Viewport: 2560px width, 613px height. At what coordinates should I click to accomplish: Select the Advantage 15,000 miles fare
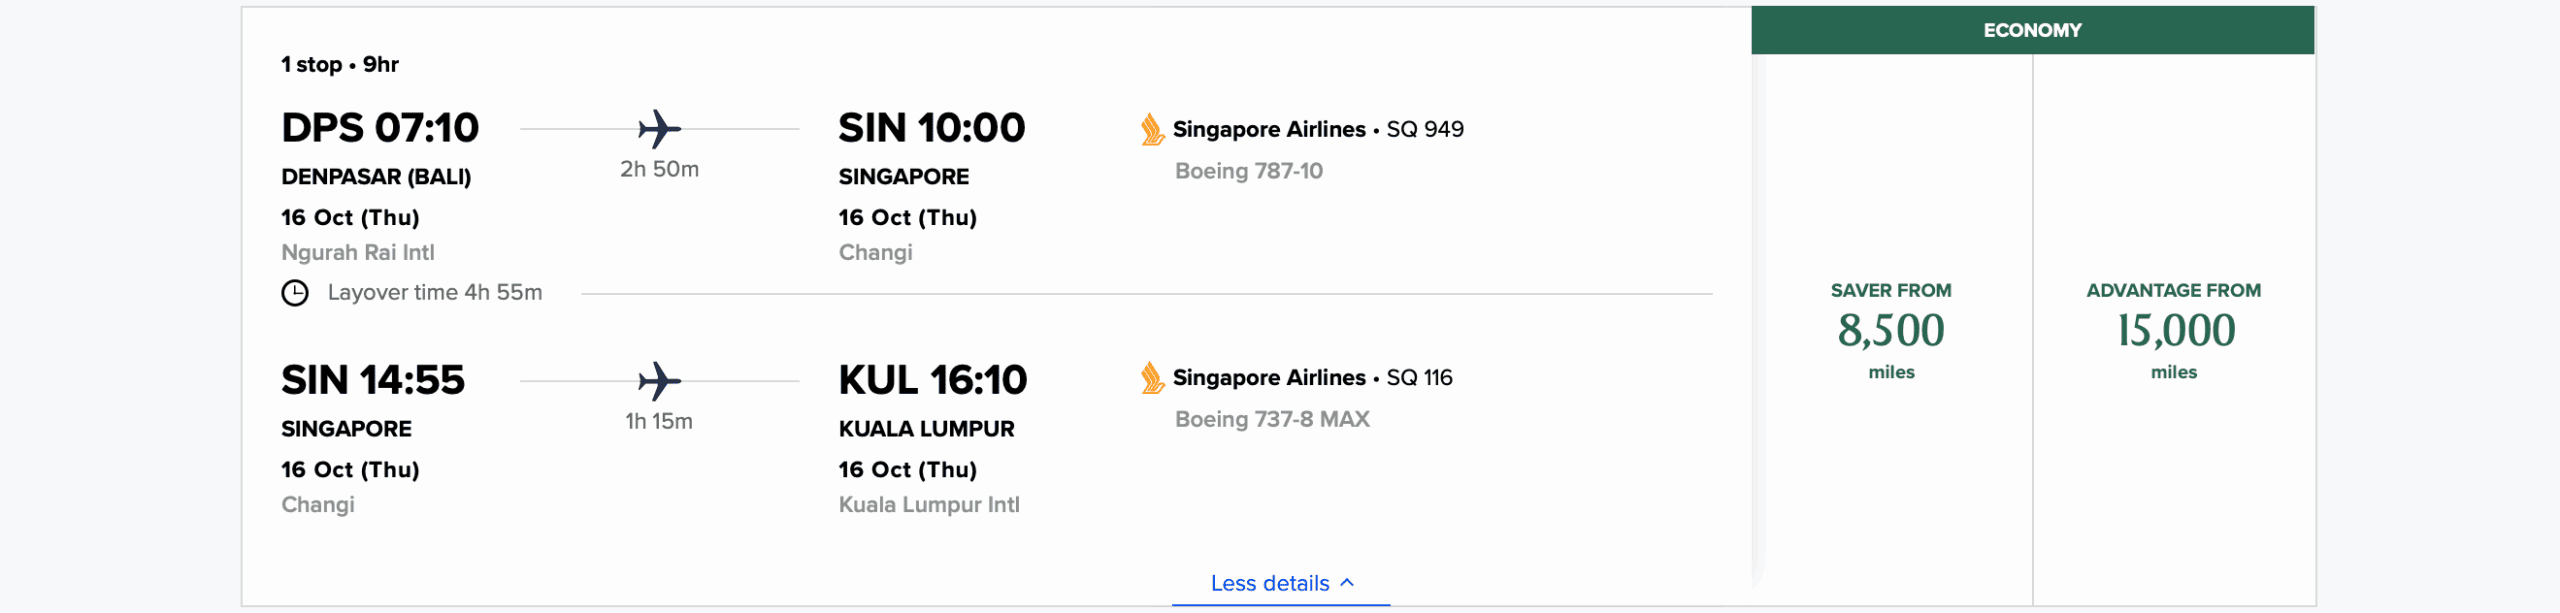pos(2174,330)
